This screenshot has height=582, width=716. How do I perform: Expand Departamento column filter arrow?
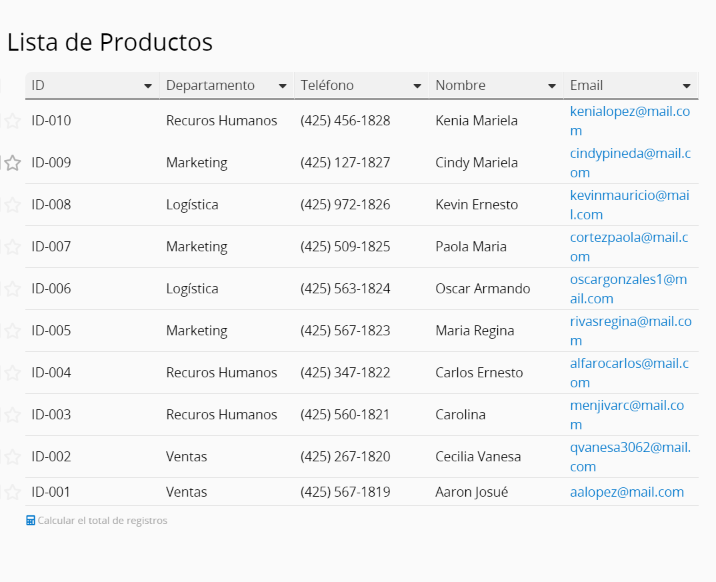[x=282, y=86]
